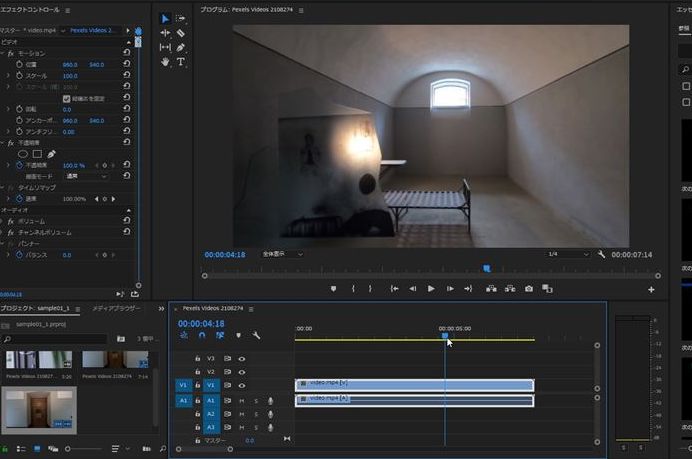The image size is (692, 459).
Task: Switch to the Media Browser tab
Action: 117,309
